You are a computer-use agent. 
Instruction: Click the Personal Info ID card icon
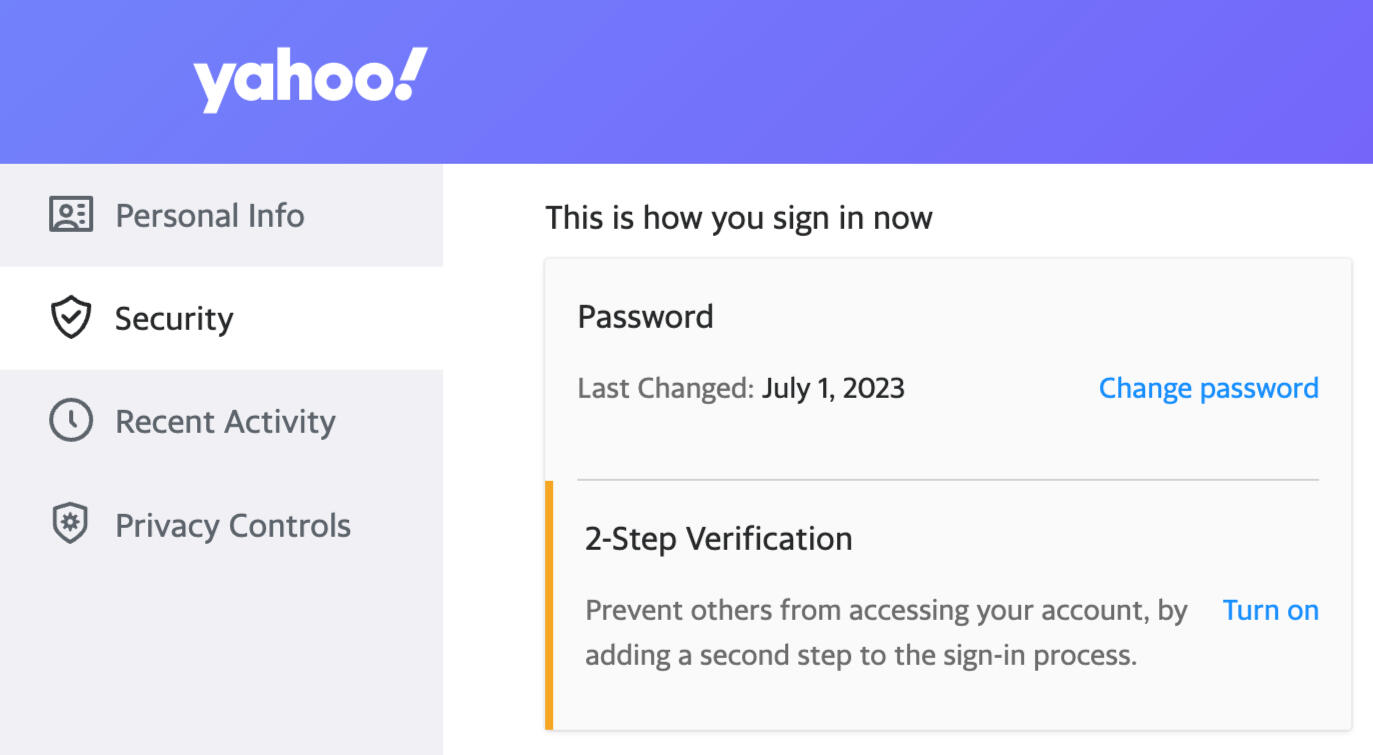tap(71, 215)
